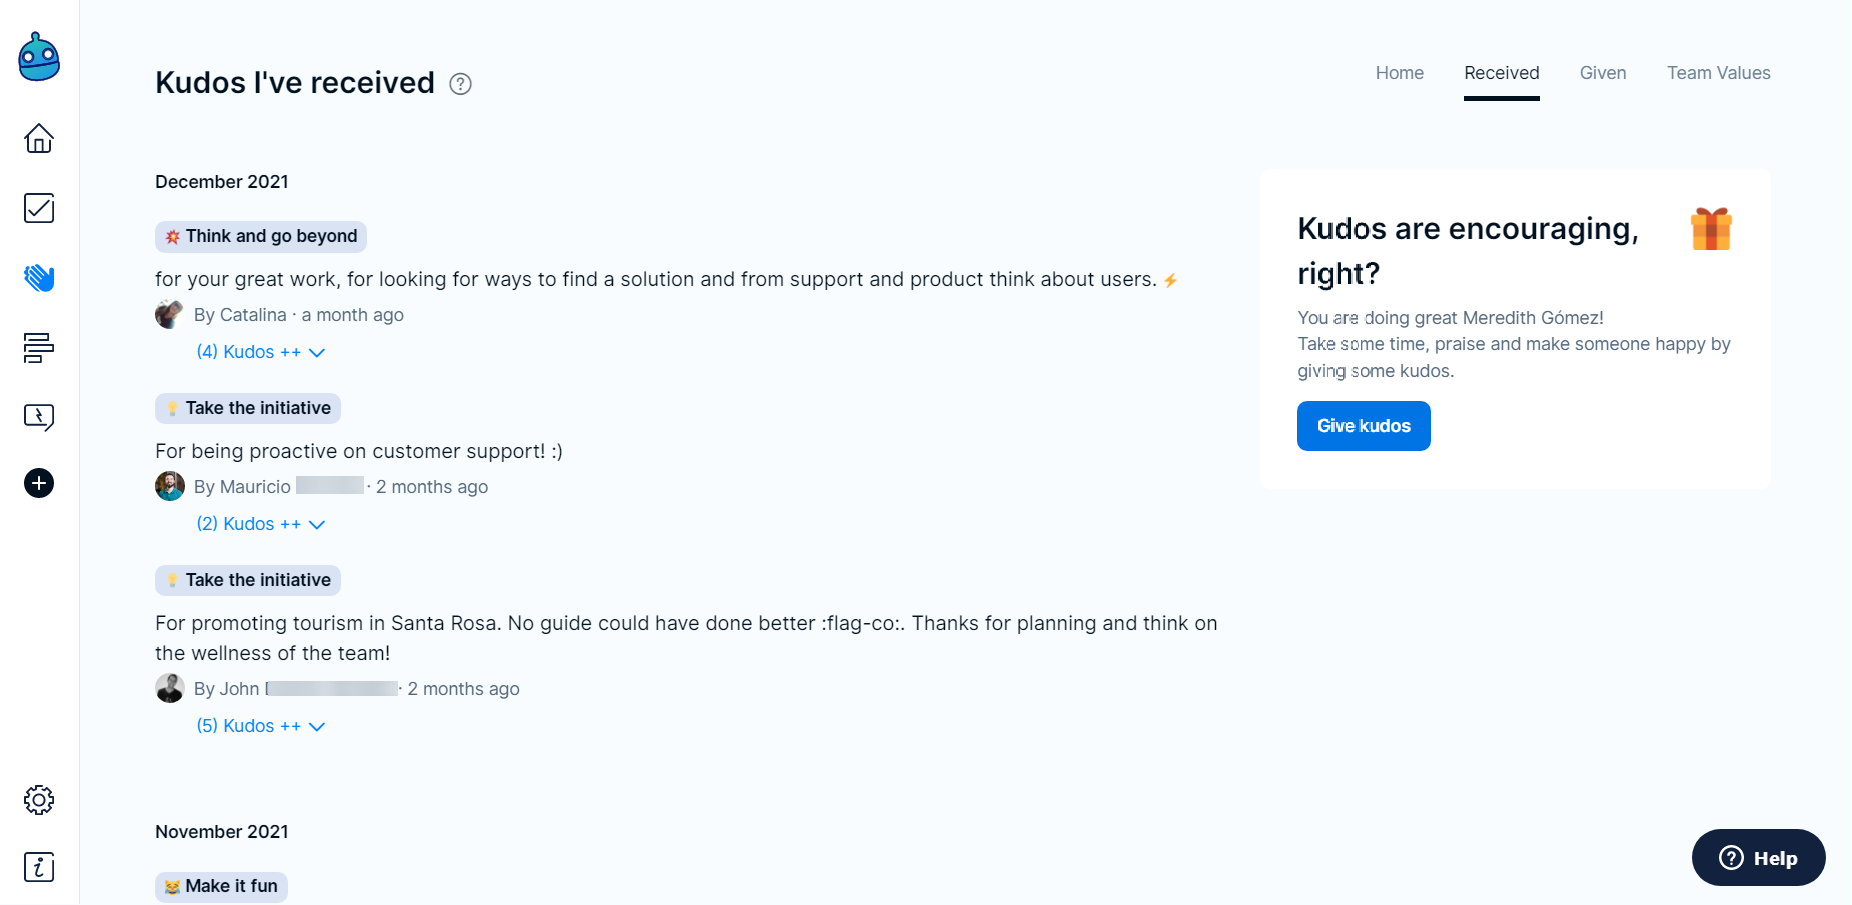Click Mauricio's profile avatar
Image resolution: width=1852 pixels, height=905 pixels.
click(x=170, y=487)
